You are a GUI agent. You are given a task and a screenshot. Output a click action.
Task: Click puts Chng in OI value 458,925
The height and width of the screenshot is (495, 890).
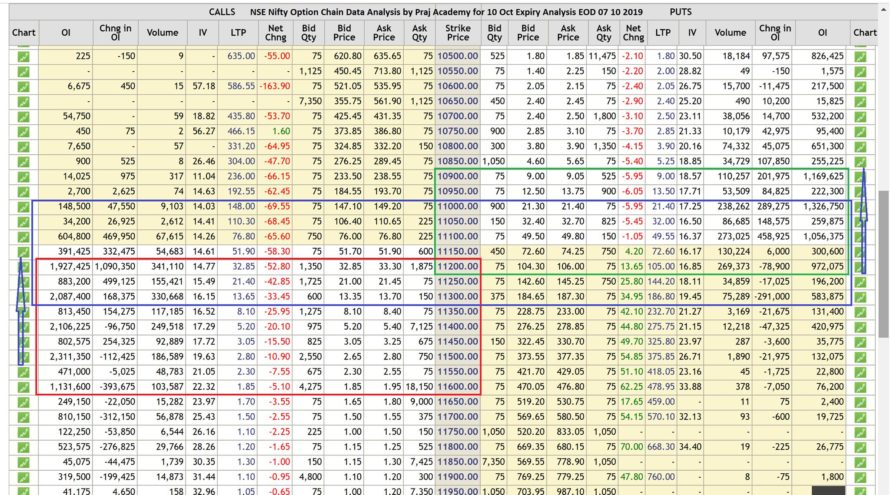[772, 237]
